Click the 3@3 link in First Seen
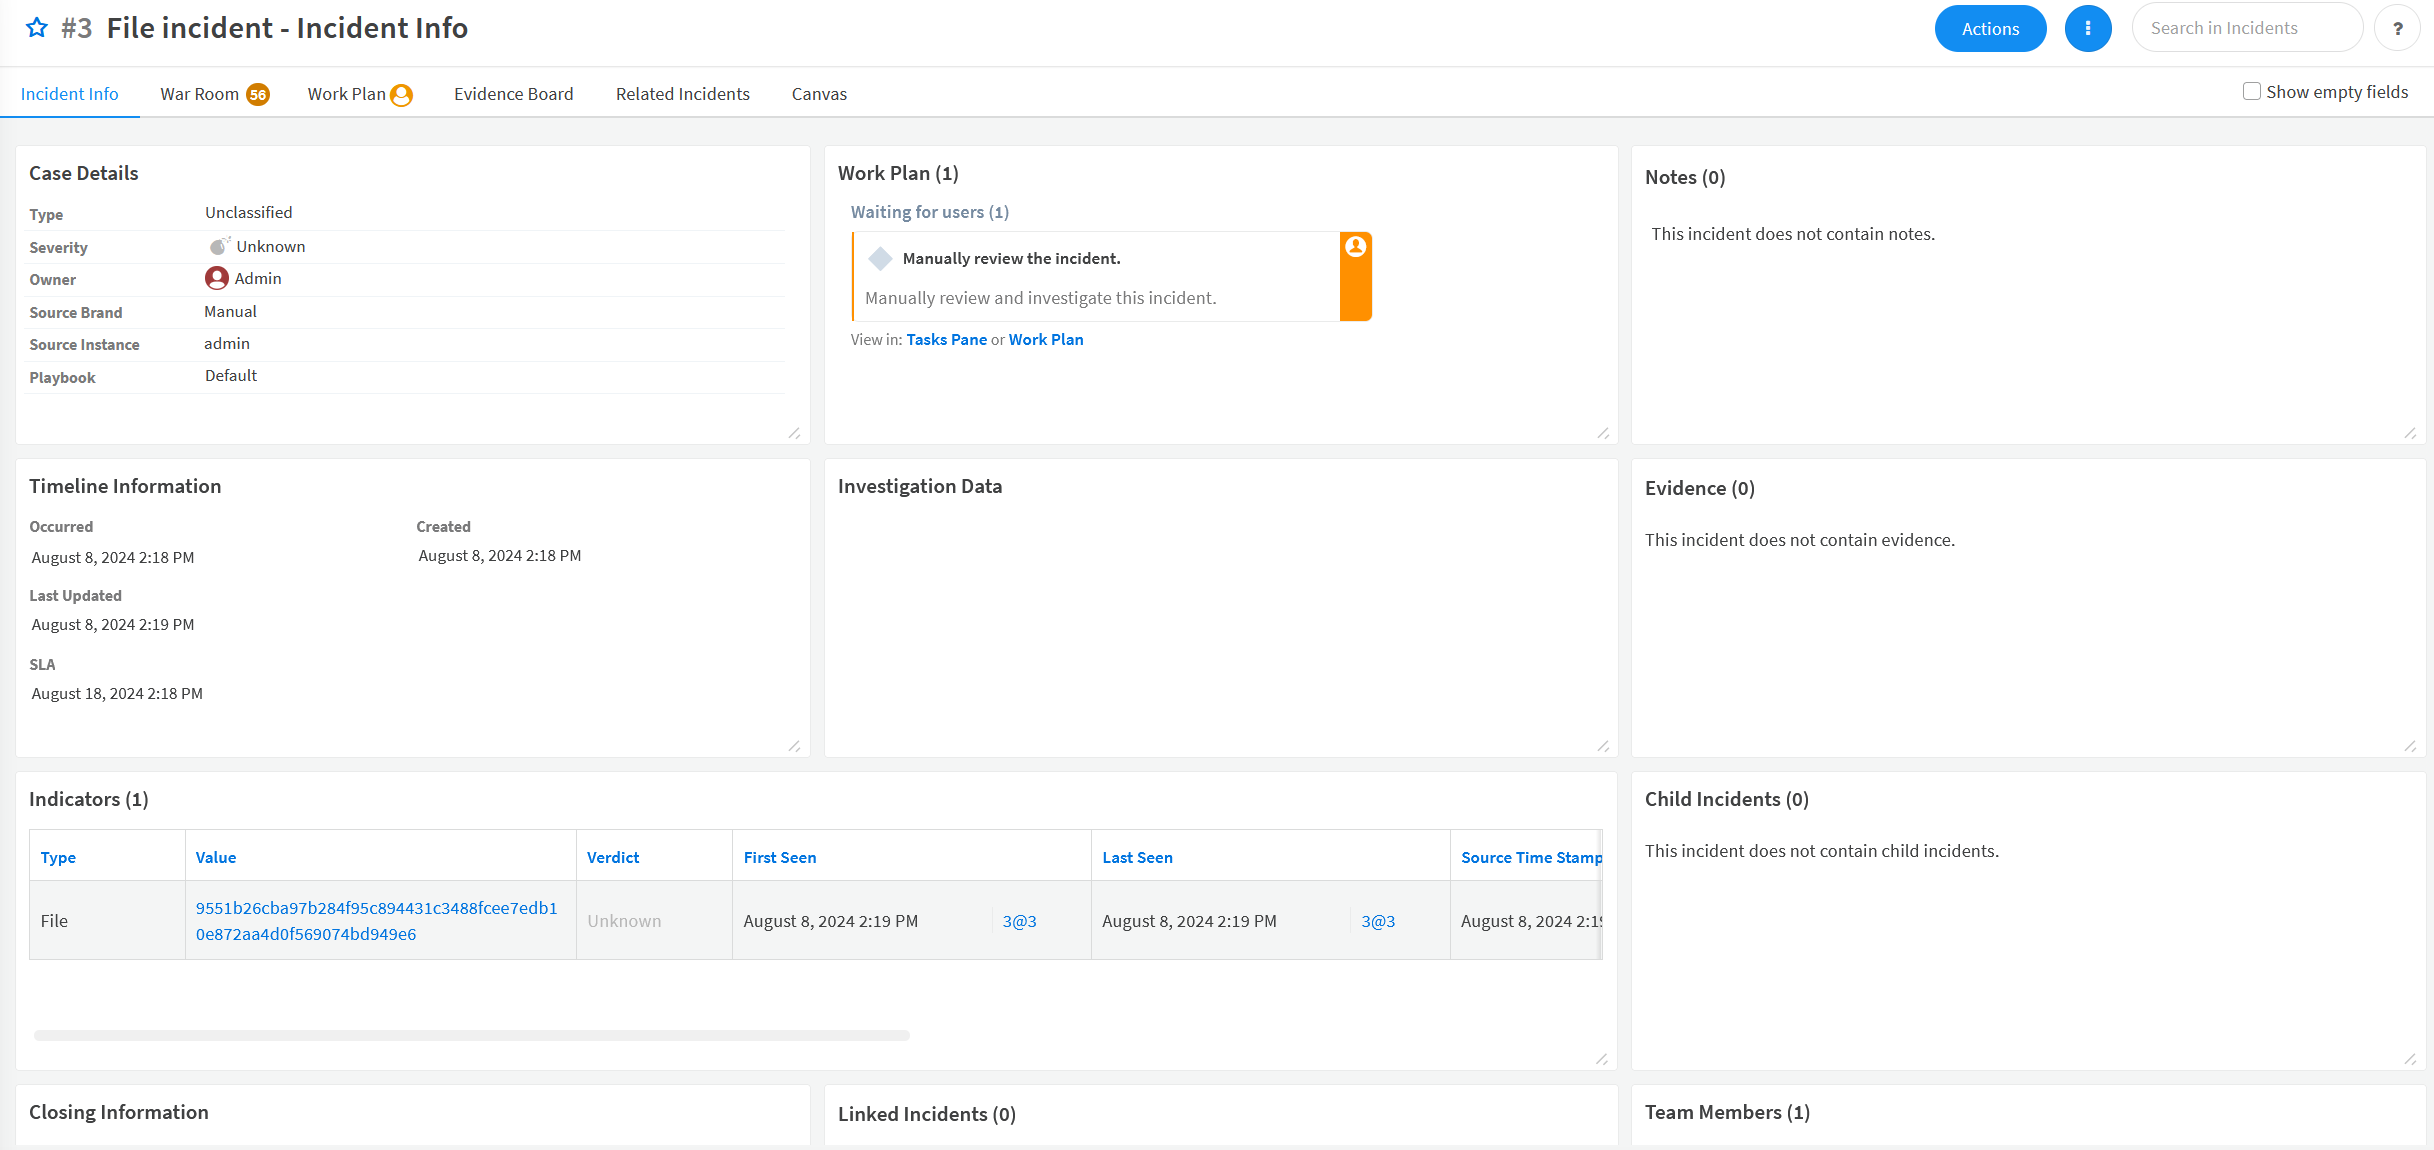The width and height of the screenshot is (2434, 1150). click(1019, 921)
